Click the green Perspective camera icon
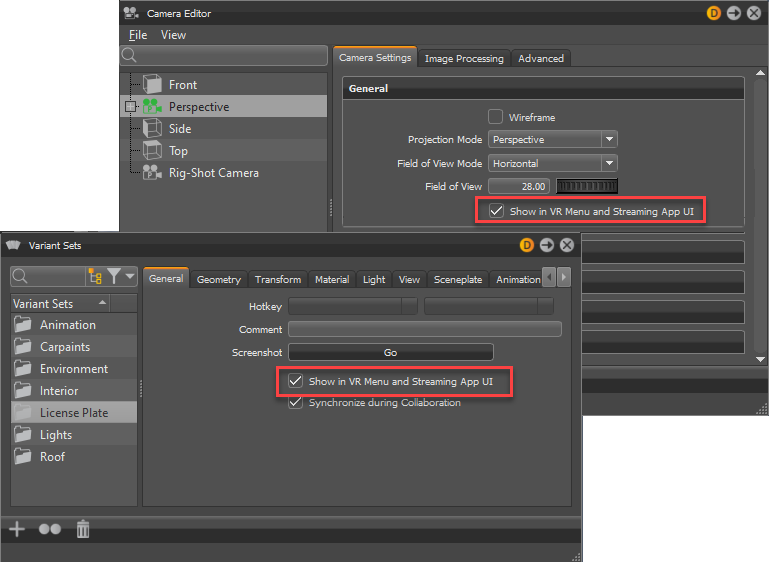Viewport: 769px width, 562px height. (152, 106)
